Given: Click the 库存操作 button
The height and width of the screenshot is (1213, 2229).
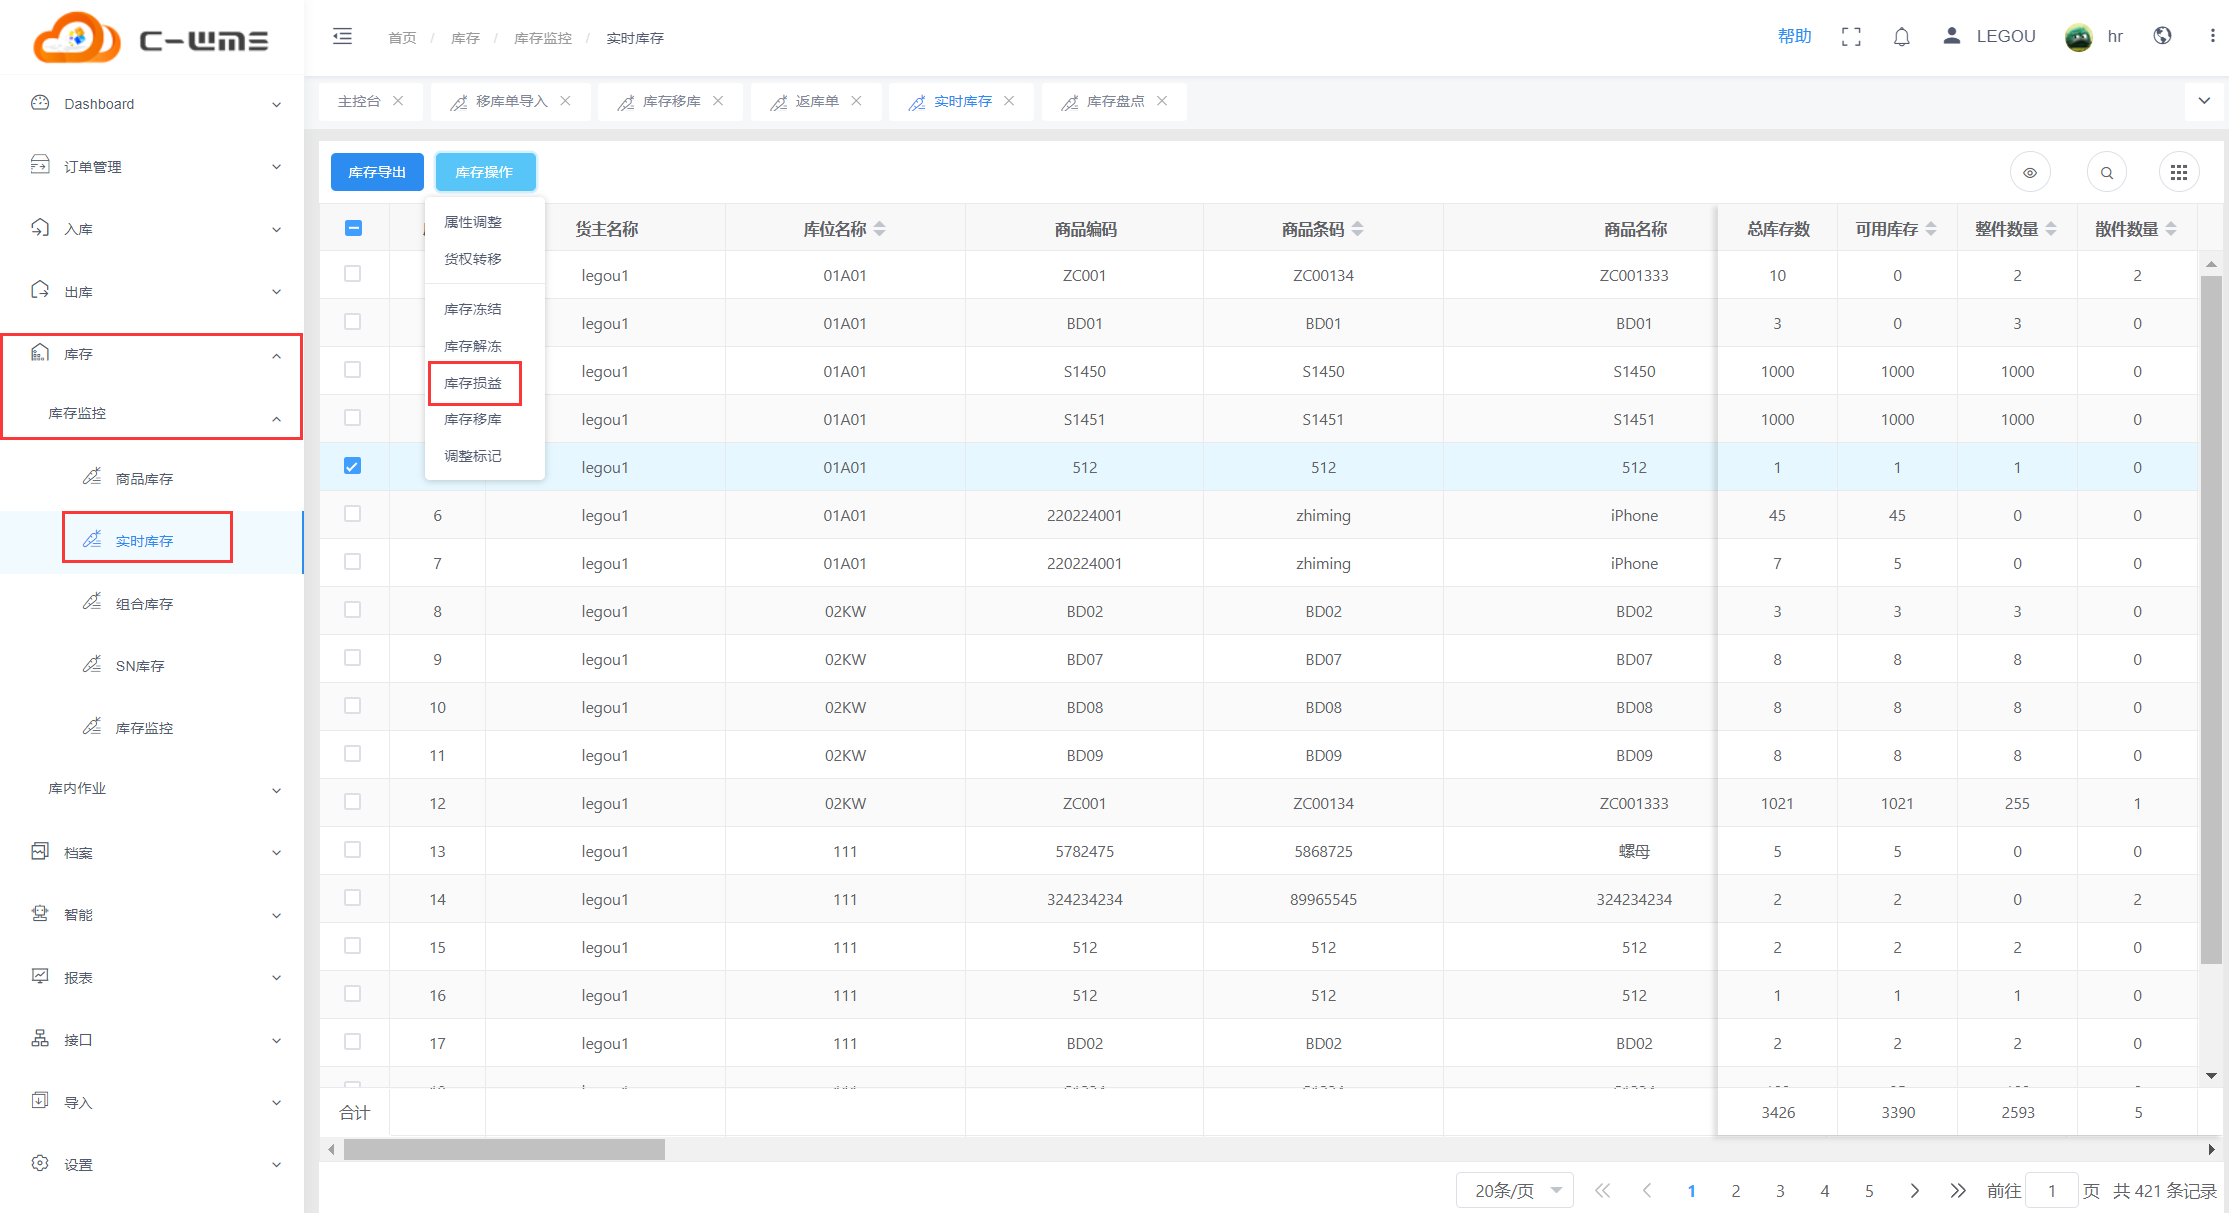Looking at the screenshot, I should pyautogui.click(x=485, y=172).
